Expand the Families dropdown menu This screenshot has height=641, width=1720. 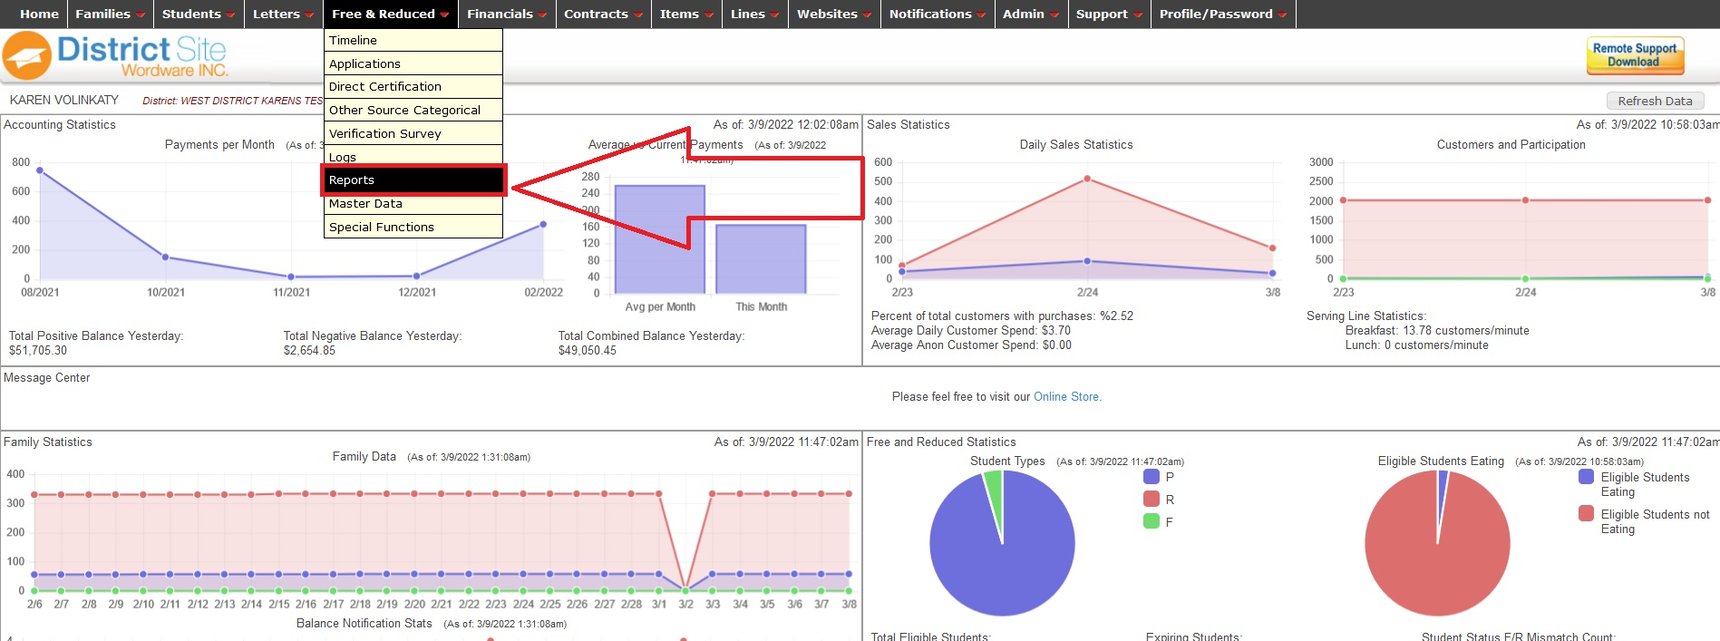pos(109,14)
